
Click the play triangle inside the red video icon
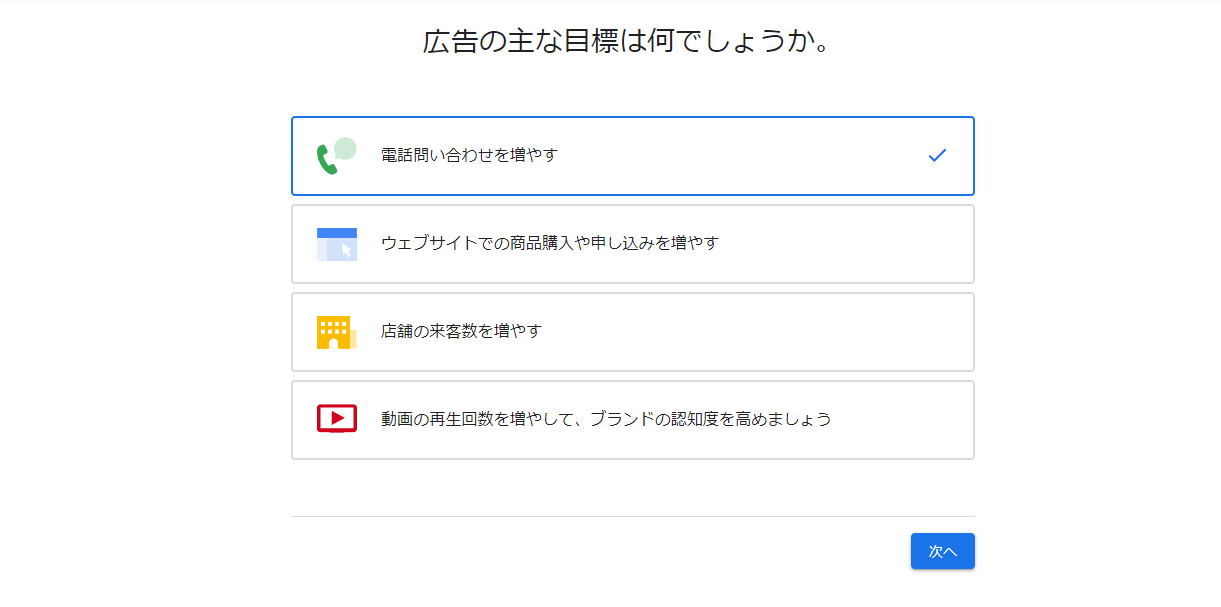(x=337, y=417)
